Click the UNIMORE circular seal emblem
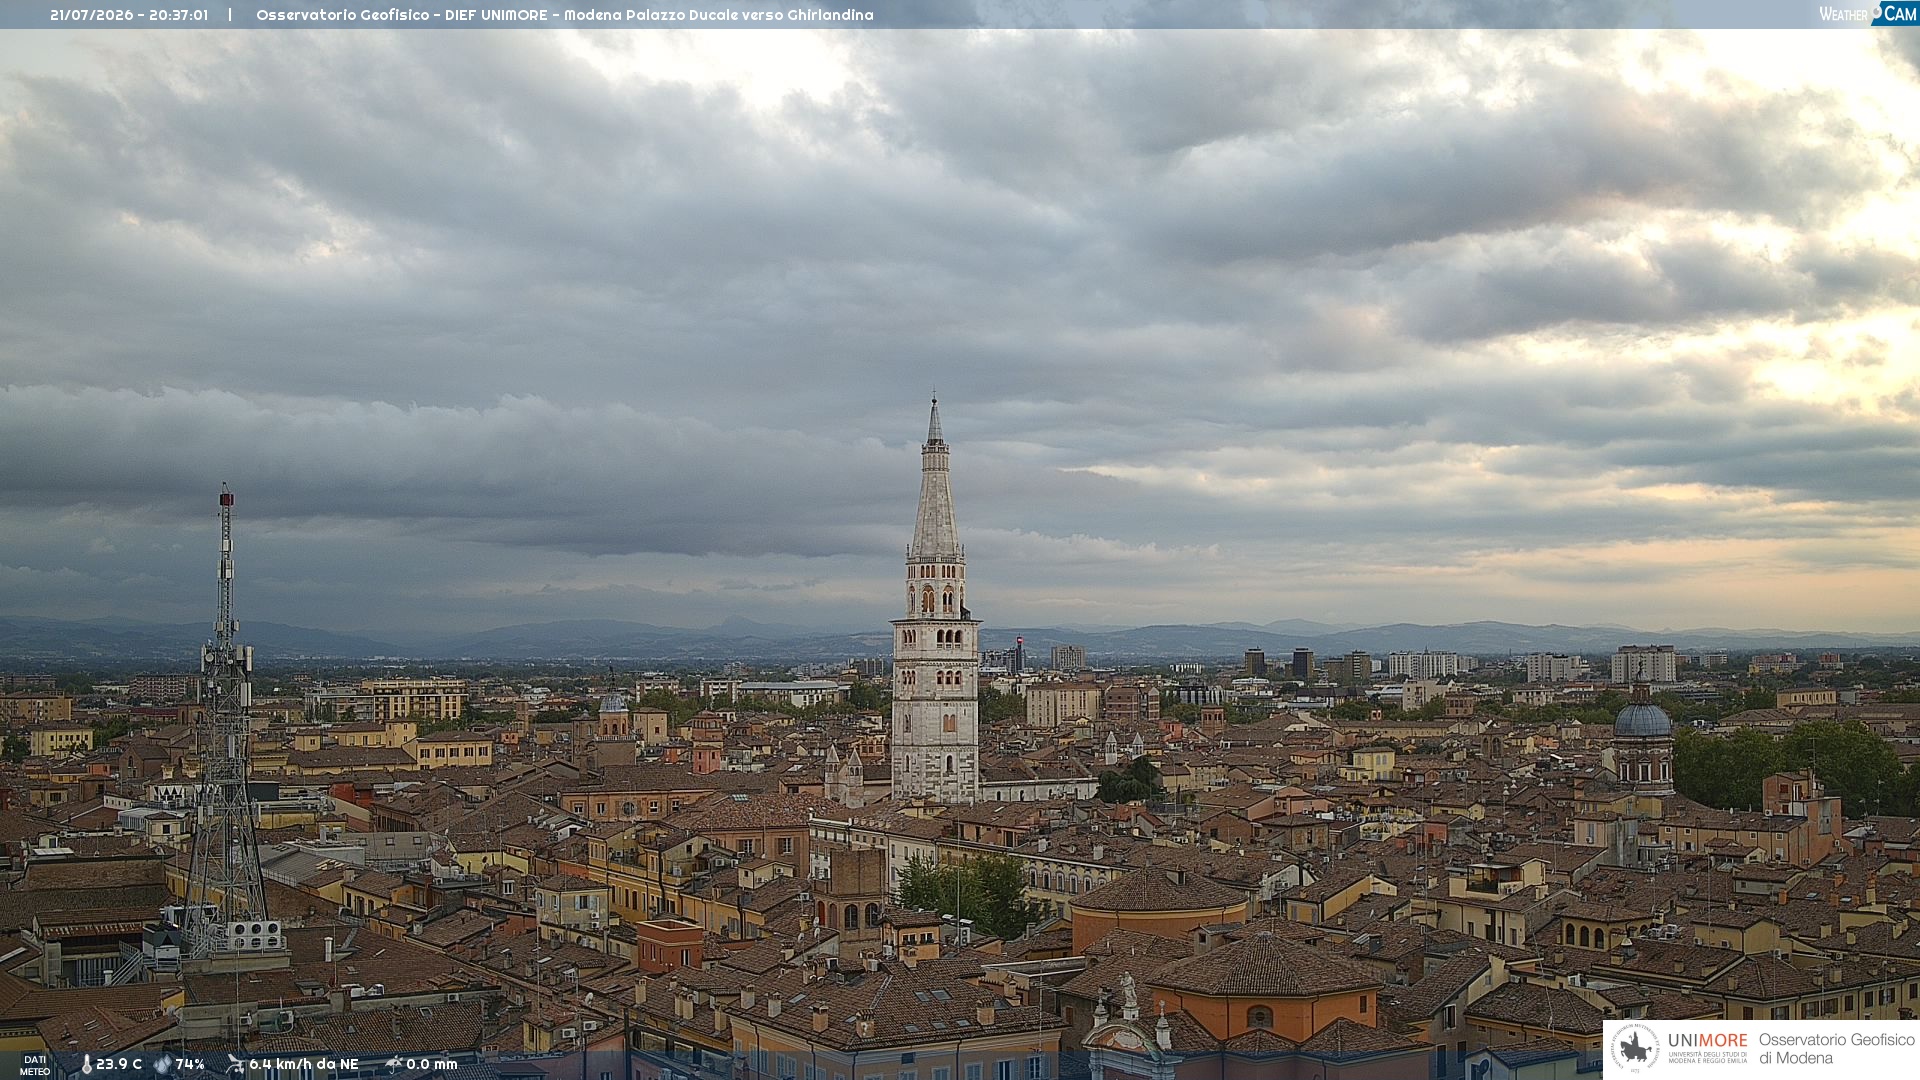This screenshot has width=1920, height=1080. coord(1634,1048)
